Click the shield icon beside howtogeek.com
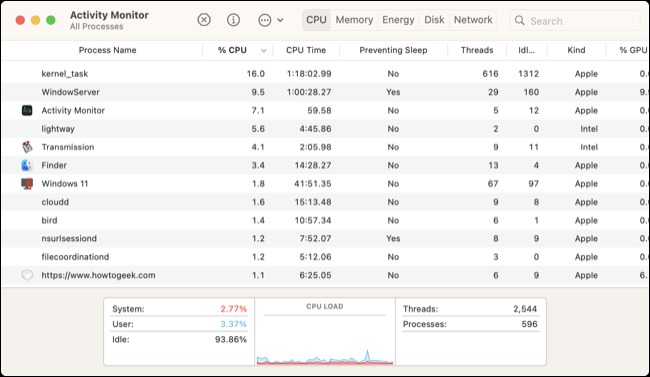The height and width of the screenshot is (377, 650). [27, 275]
